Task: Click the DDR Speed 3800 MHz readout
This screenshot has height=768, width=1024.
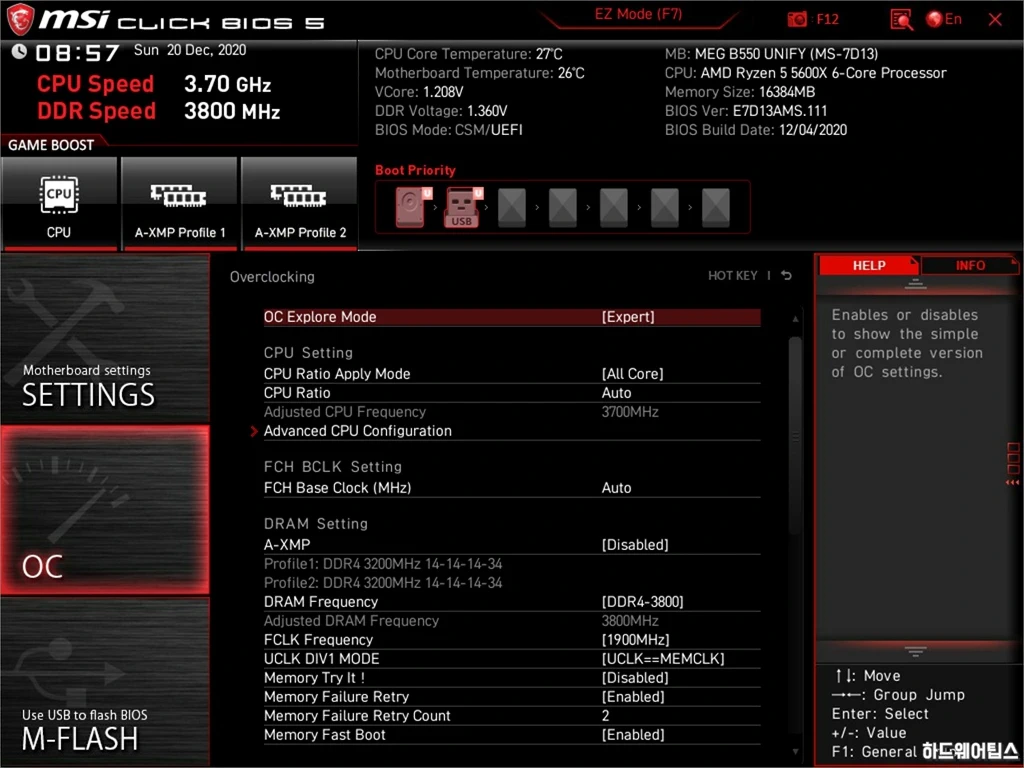Action: [158, 111]
